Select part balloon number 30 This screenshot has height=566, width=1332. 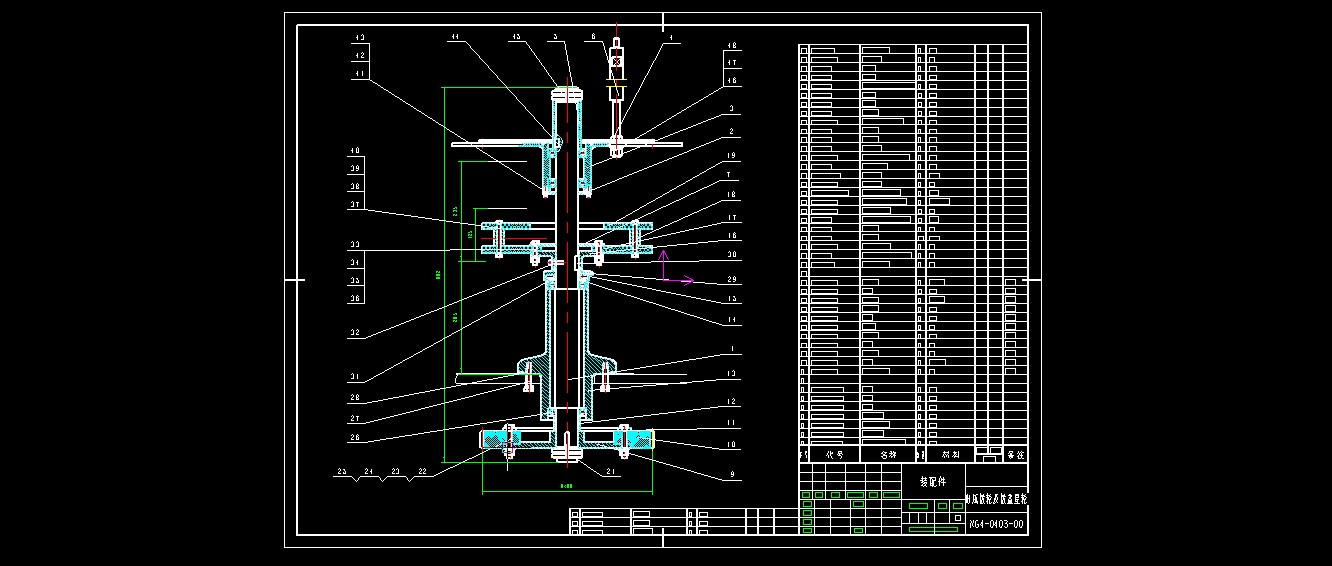[x=731, y=254]
